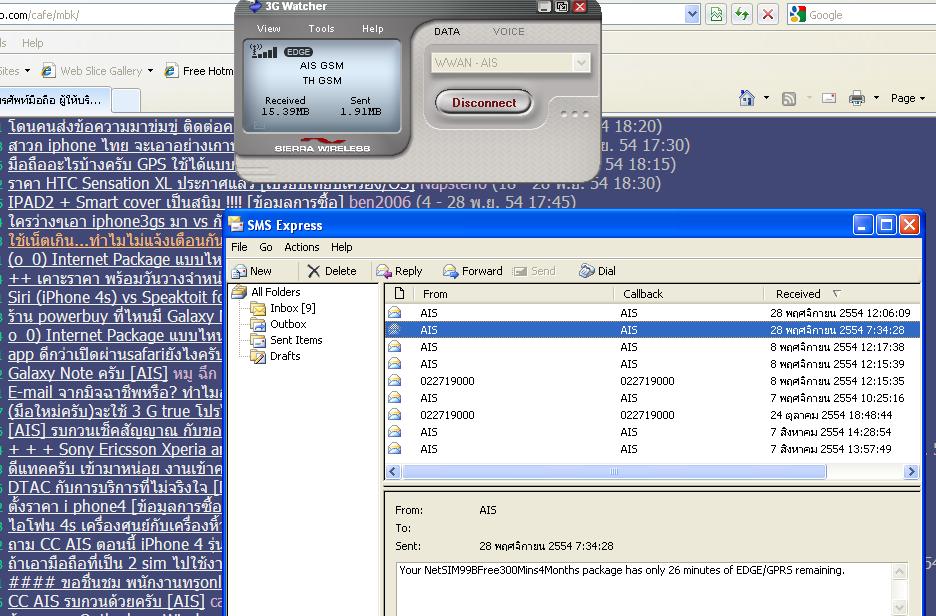Open the Web Slice Gallery favorites link
This screenshot has width=936, height=616.
coord(97,71)
